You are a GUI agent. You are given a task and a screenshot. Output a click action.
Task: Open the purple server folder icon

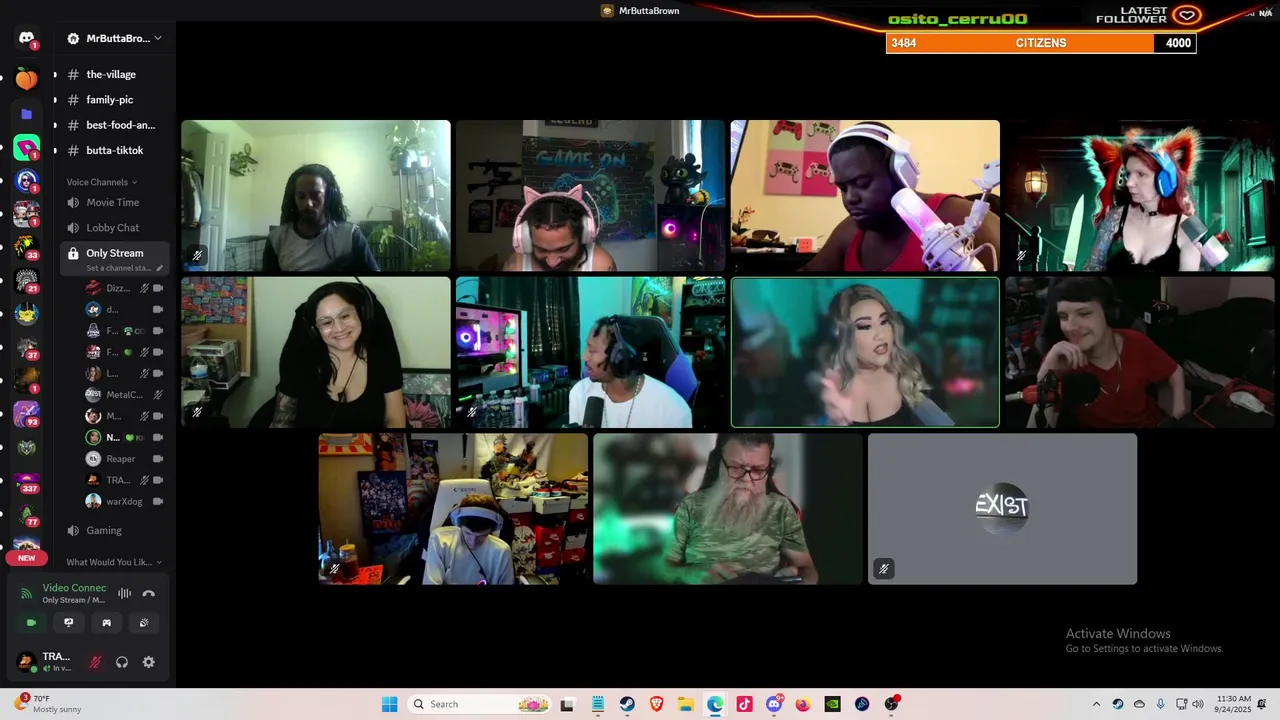click(27, 114)
